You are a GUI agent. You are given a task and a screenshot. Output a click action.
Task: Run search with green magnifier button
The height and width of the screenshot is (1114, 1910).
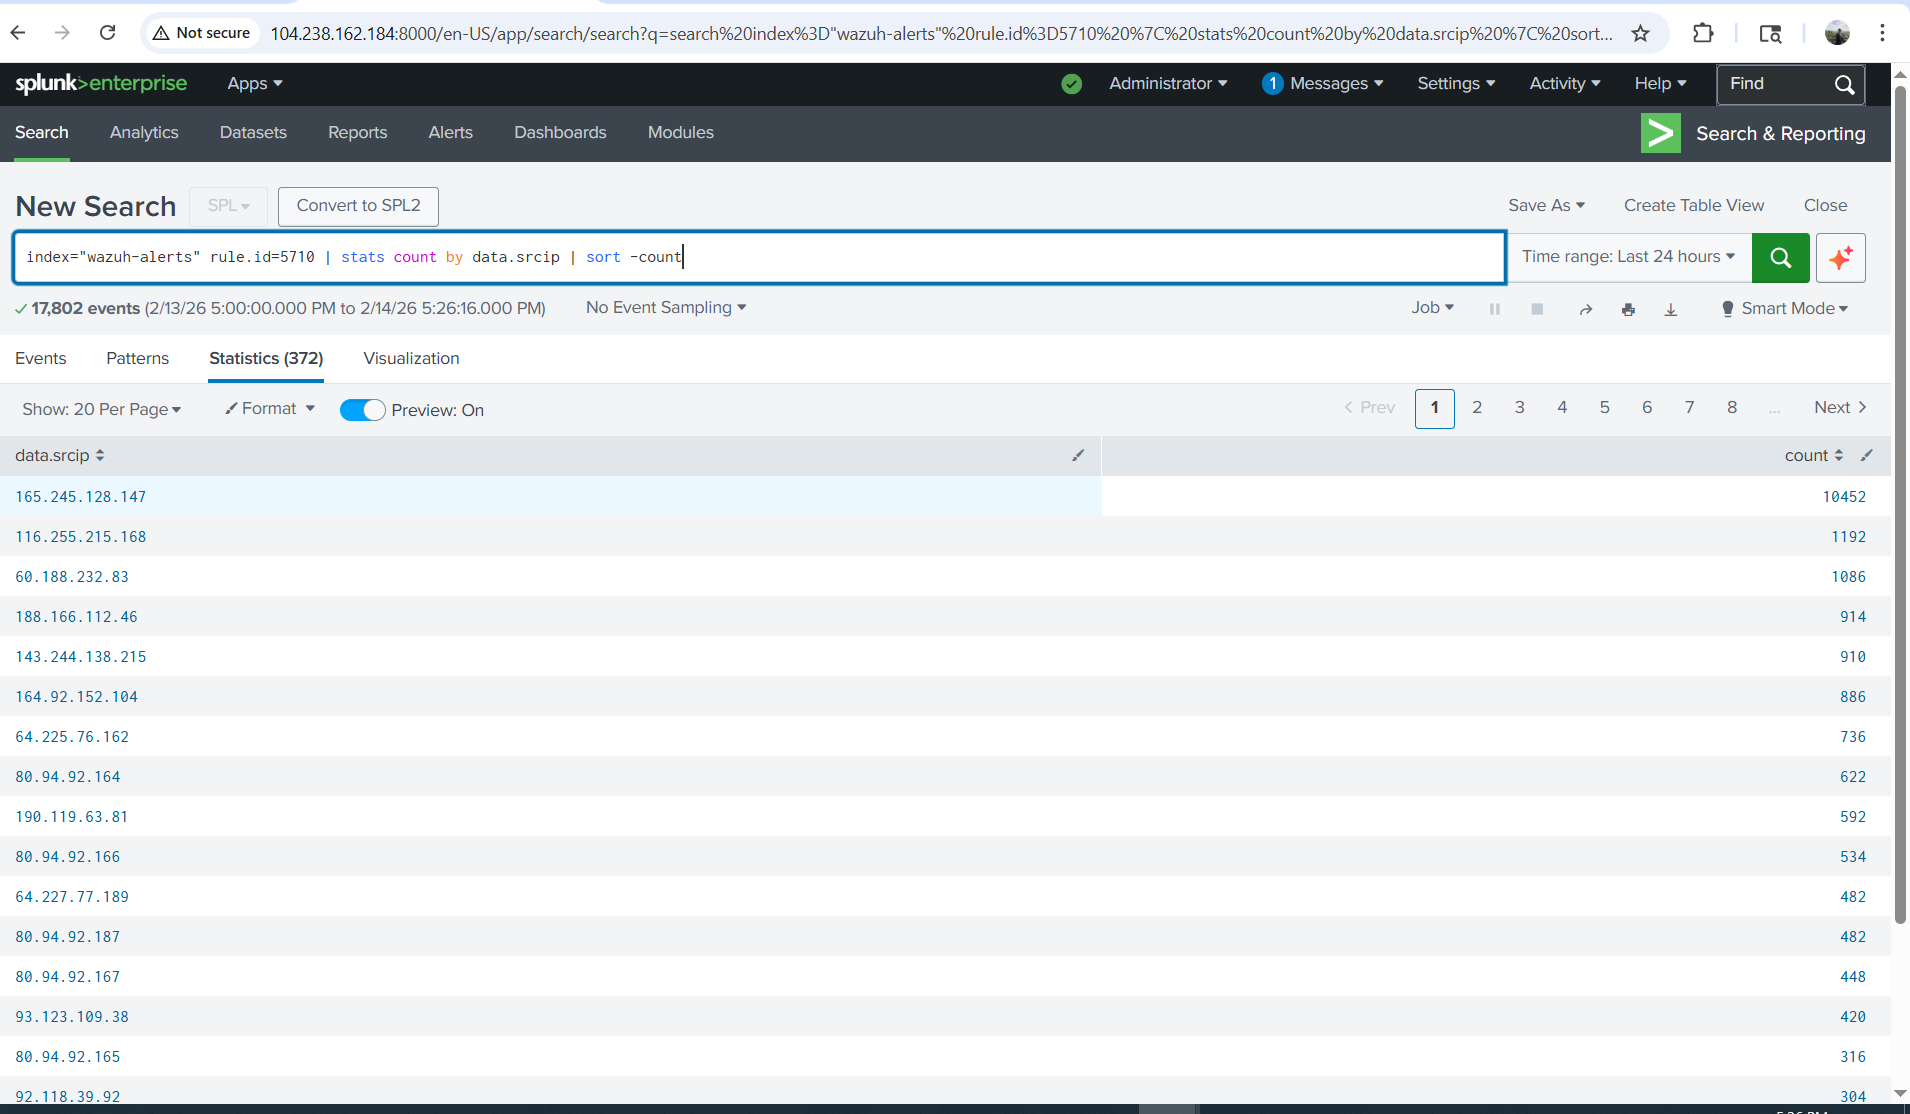tap(1780, 258)
